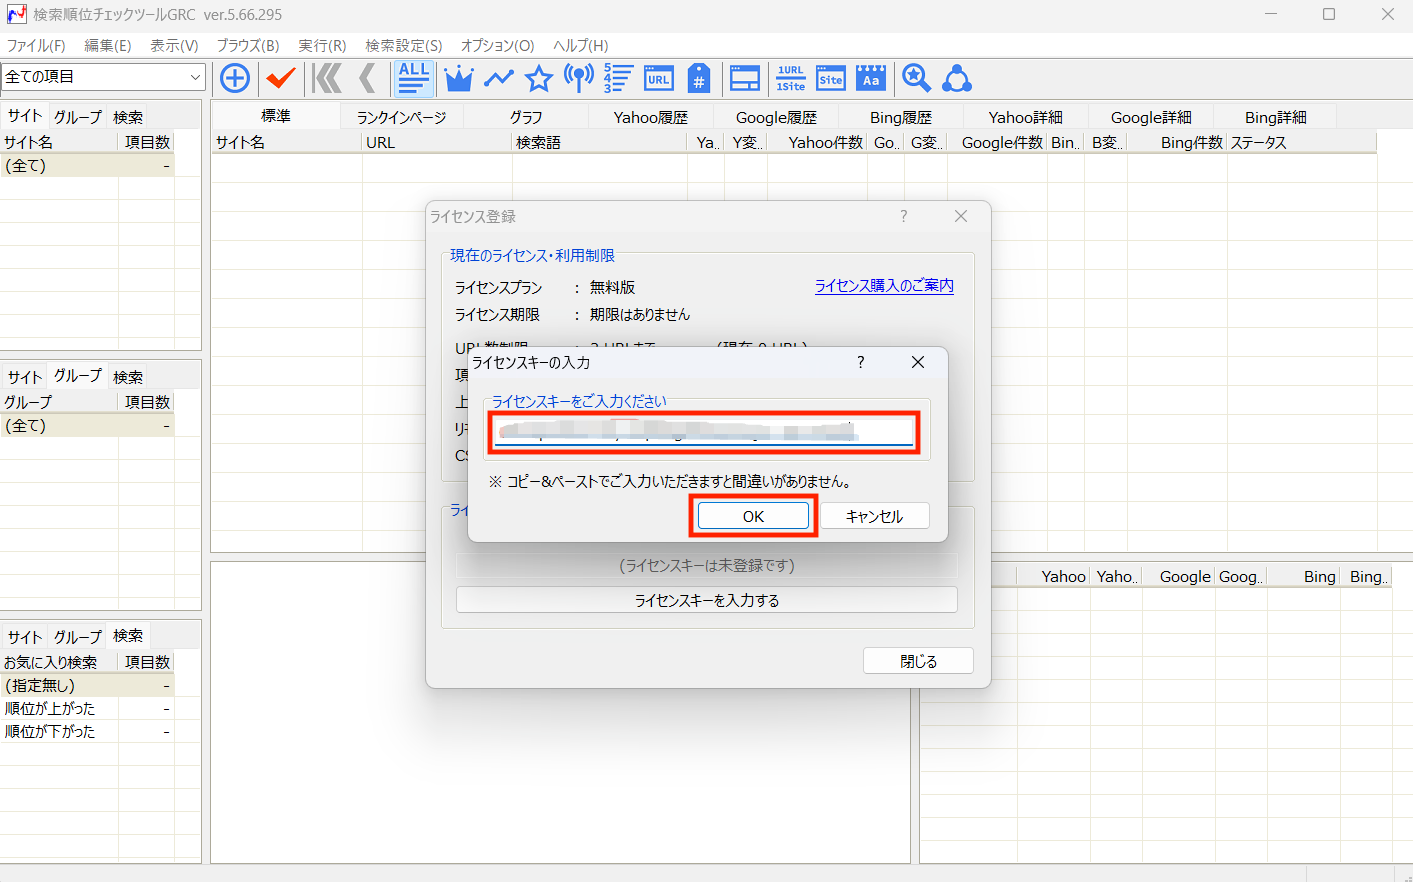Switch to the ランクインページ tab

(x=401, y=117)
